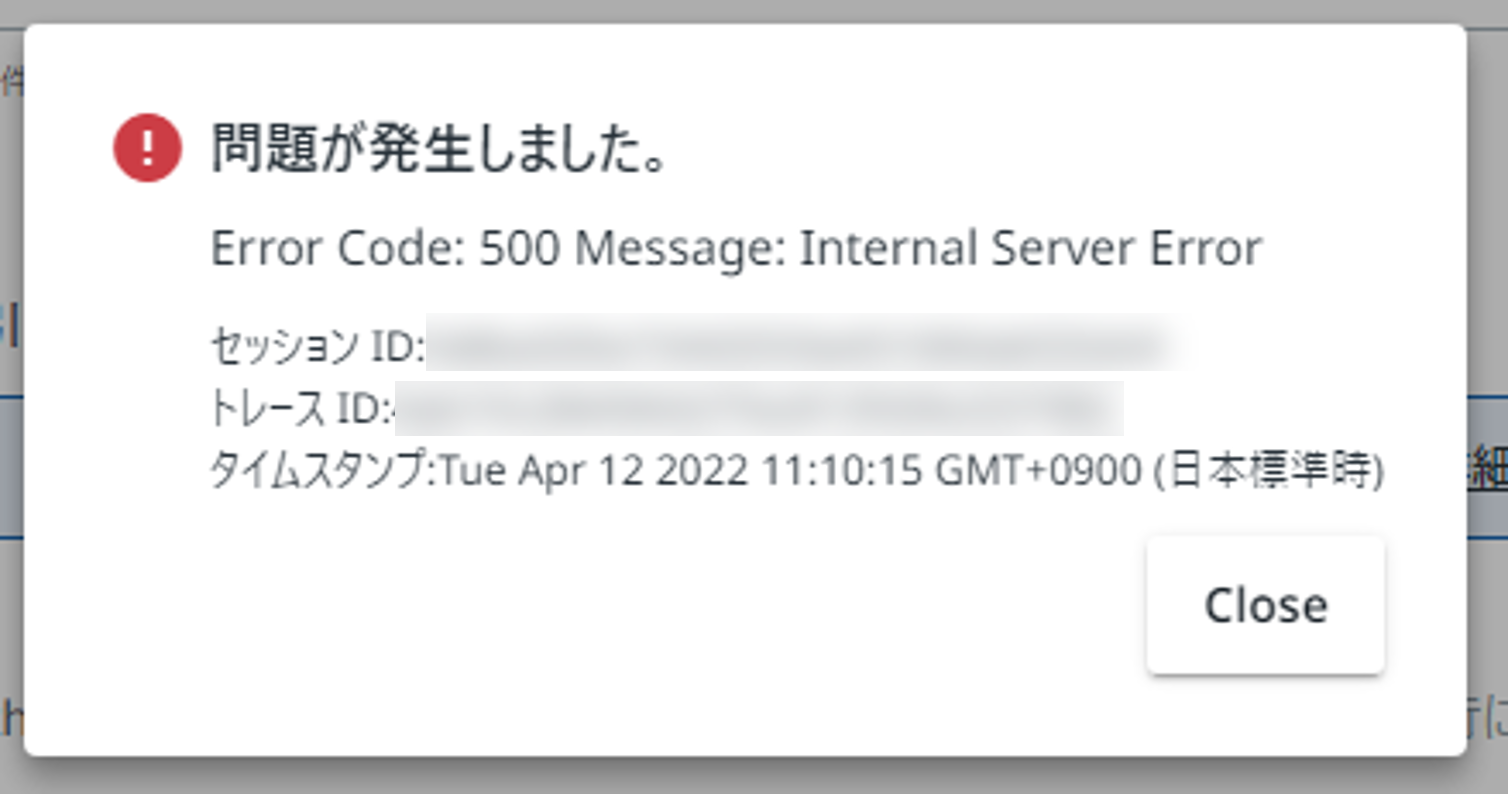Select the Internal Server Error message
Viewport: 1508px width, 794px height.
click(1030, 247)
